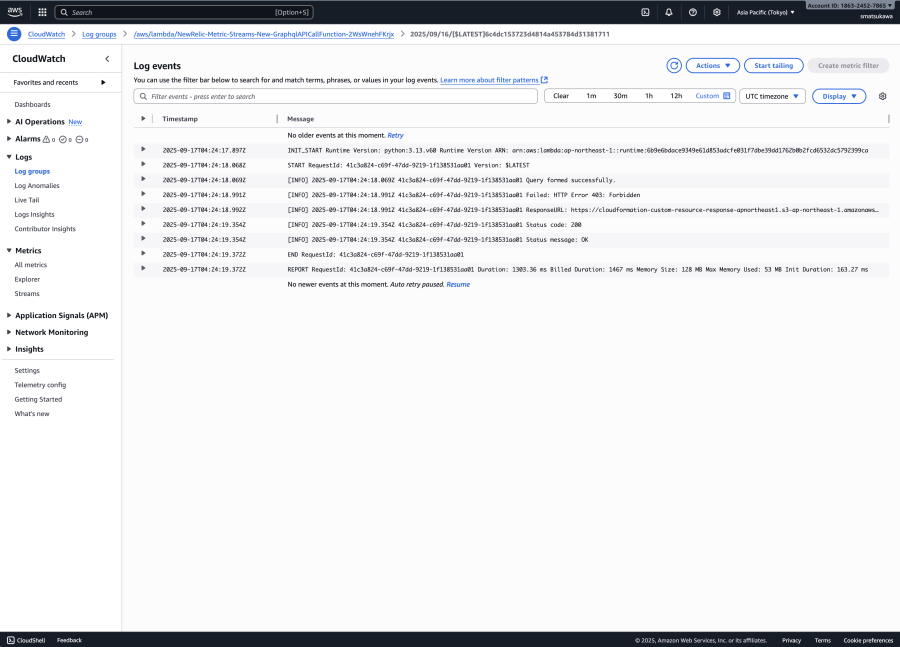
Task: Click the Lambda log group breadcrumb
Action: (x=264, y=34)
